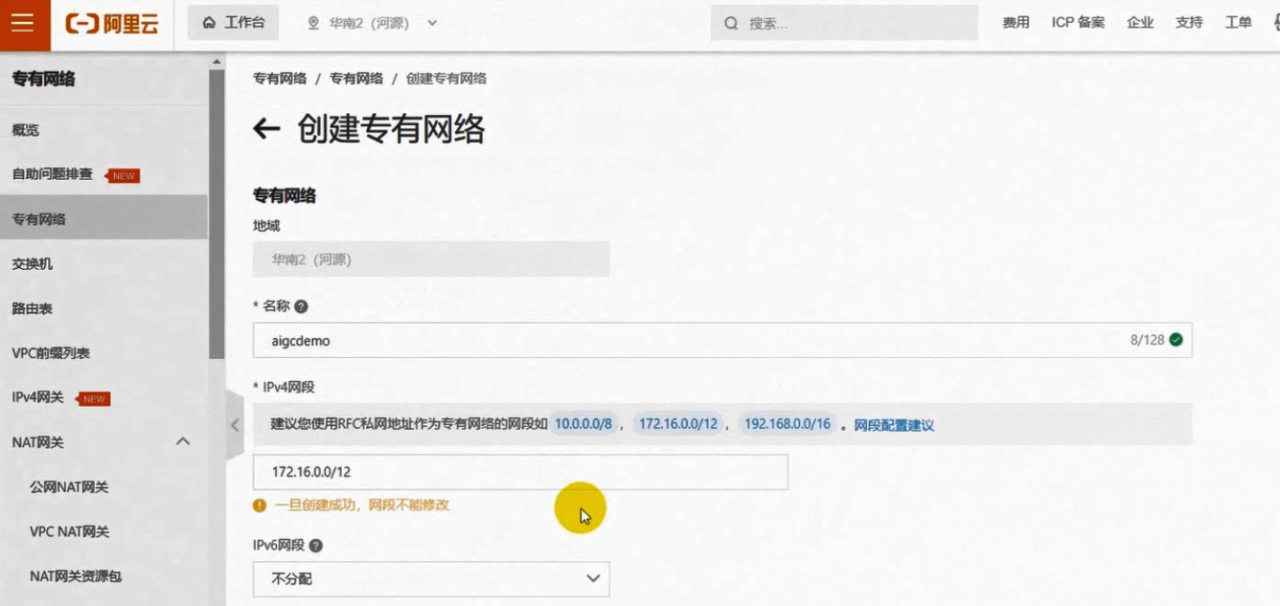Click the help icon next to IPv6网段

[316, 546]
